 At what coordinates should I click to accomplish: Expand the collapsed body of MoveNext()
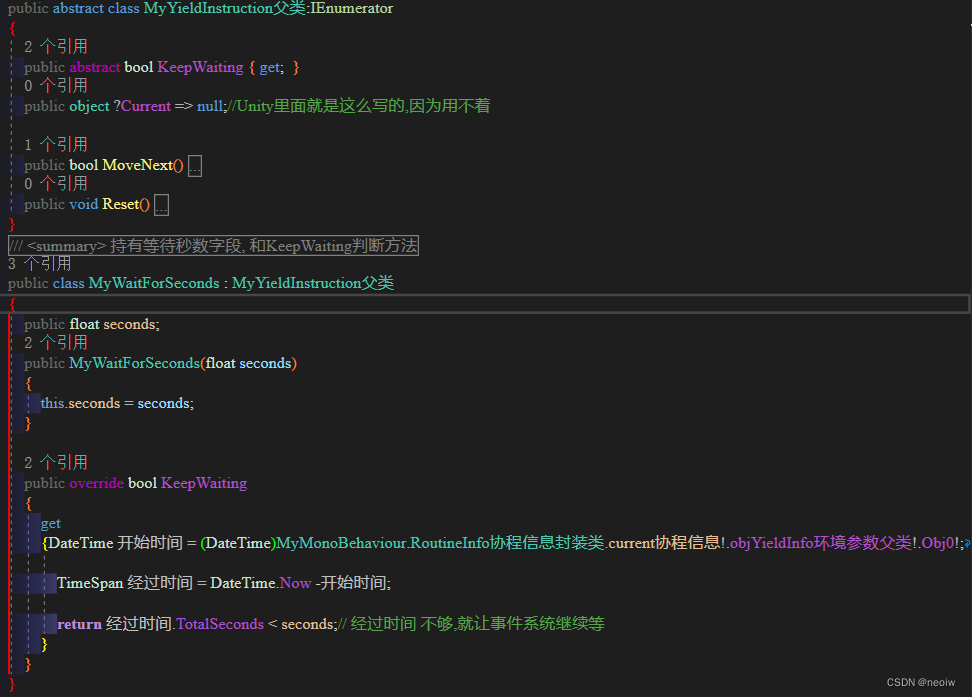click(x=195, y=165)
